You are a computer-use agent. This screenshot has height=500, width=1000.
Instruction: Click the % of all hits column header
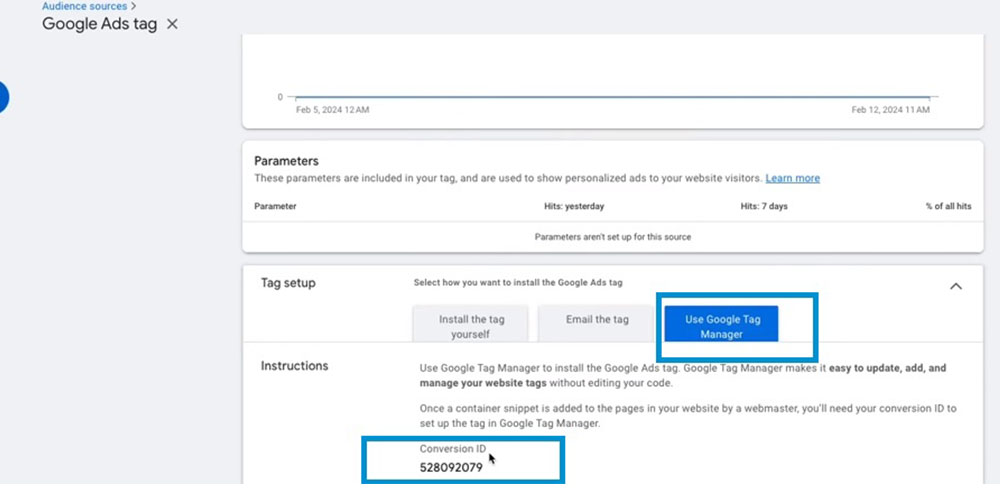pyautogui.click(x=948, y=207)
